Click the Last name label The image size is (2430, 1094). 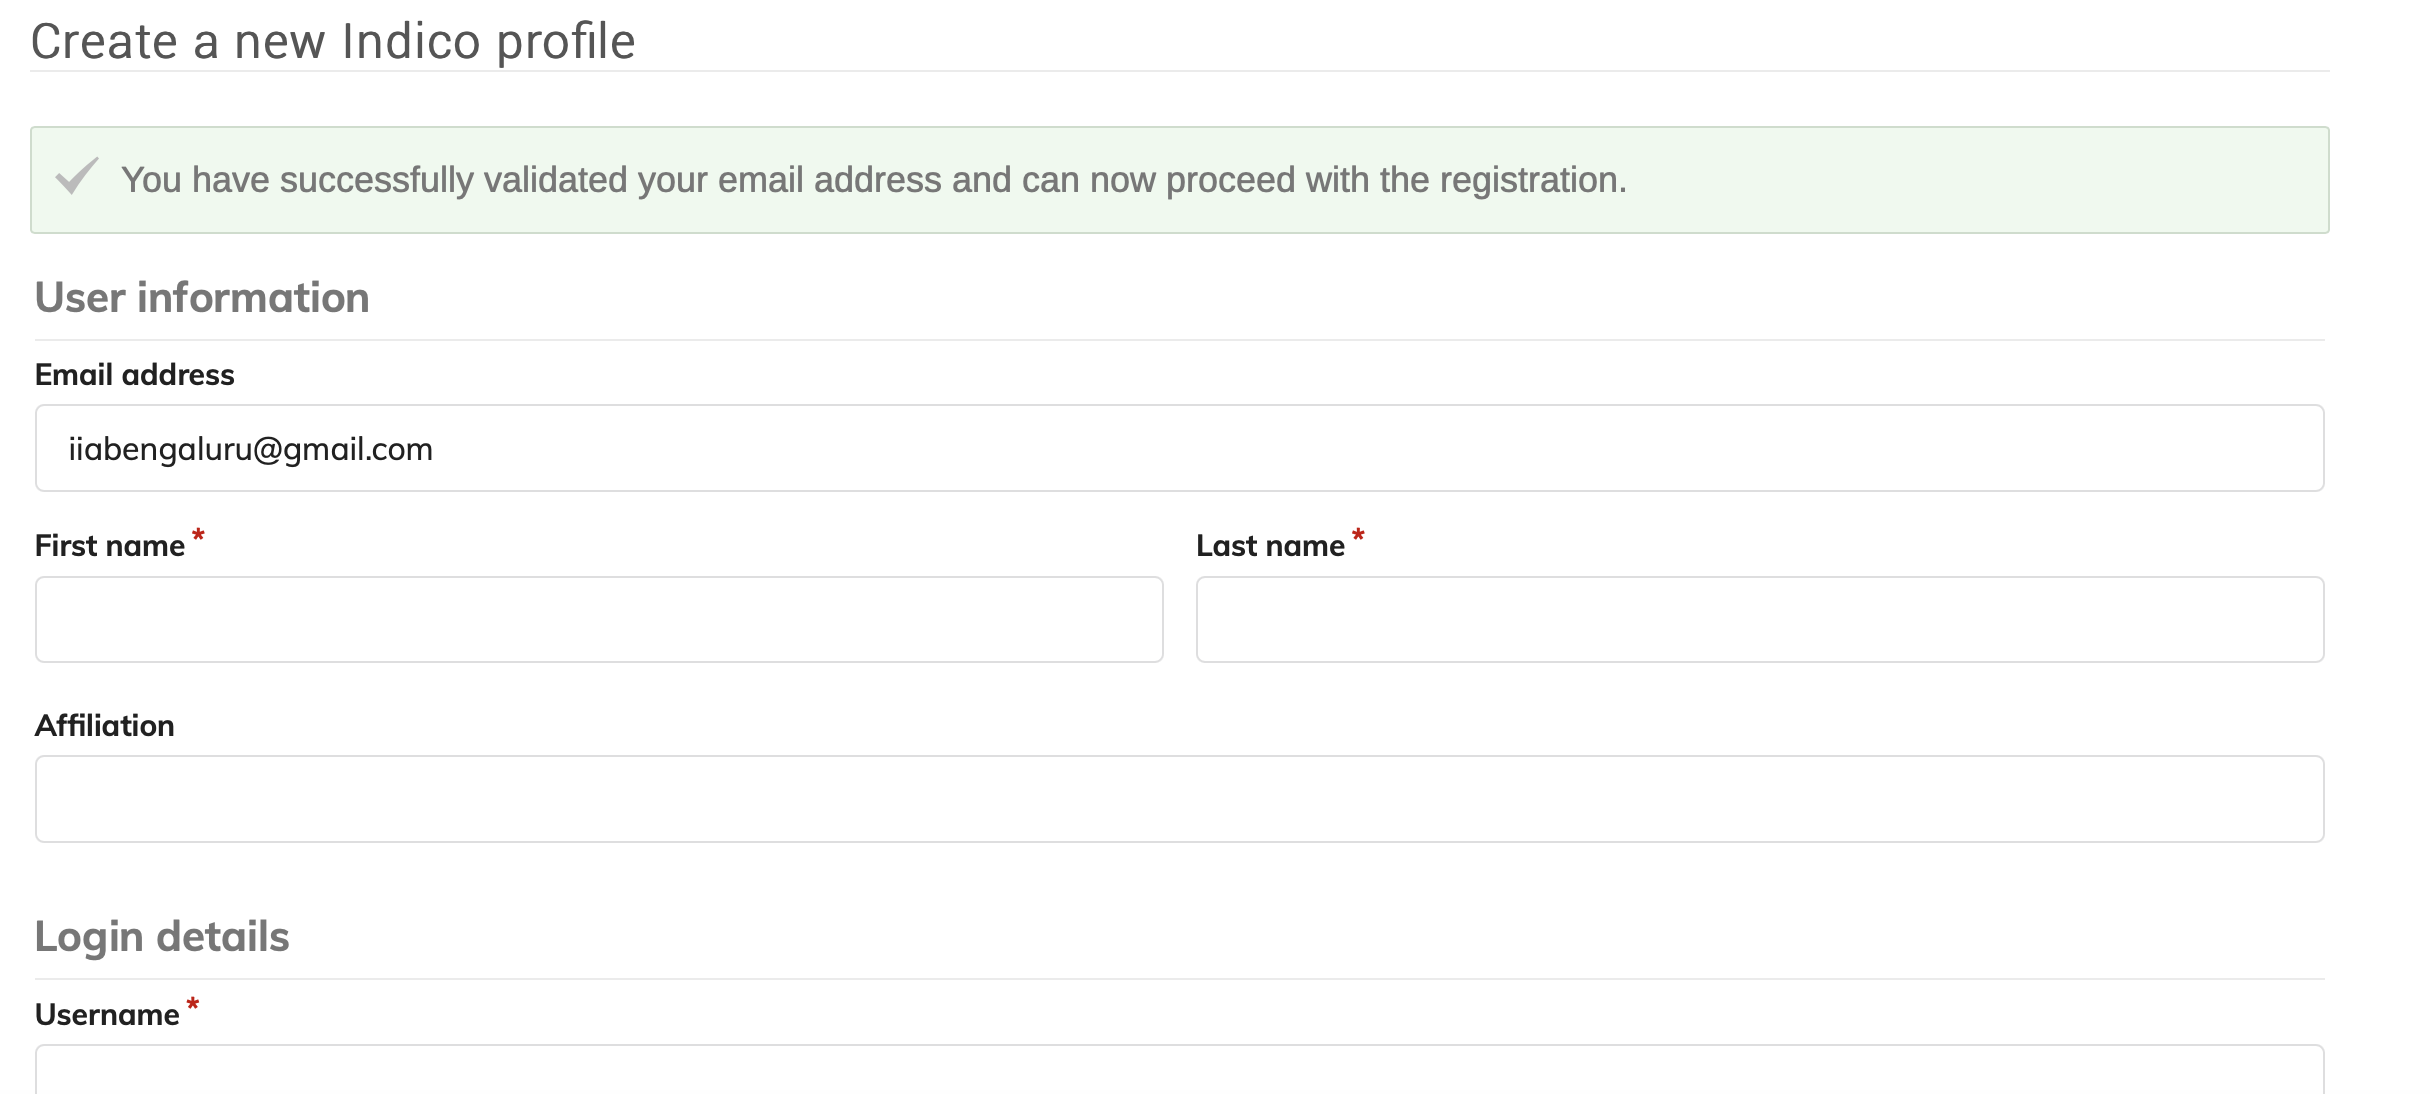click(1270, 546)
